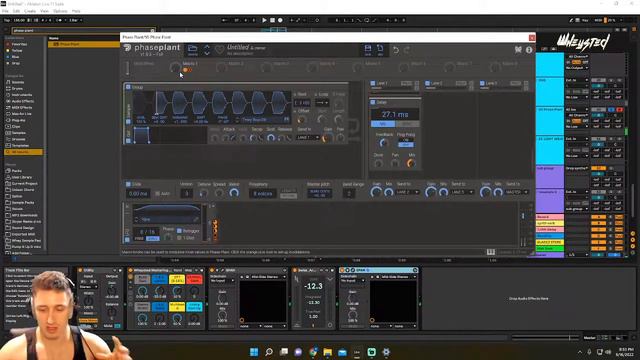Click the Save preset icon in Phase Plant
The width and height of the screenshot is (640, 360).
368,49
